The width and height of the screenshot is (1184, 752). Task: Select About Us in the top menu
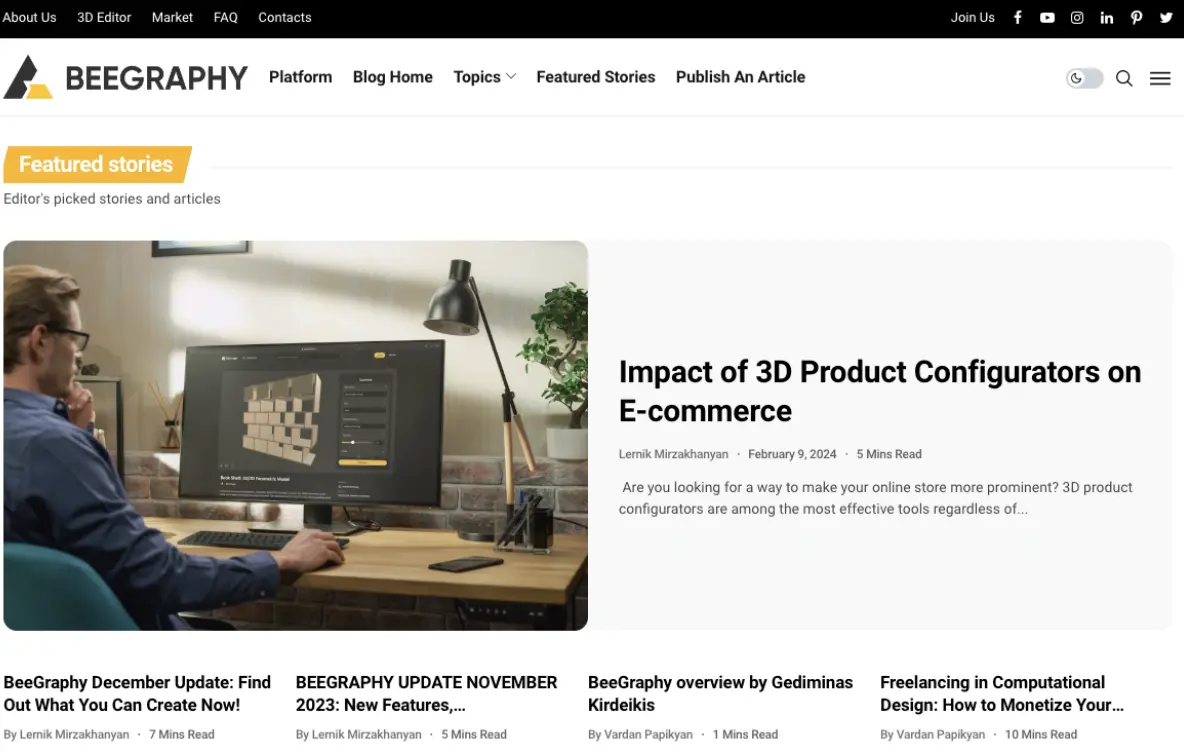coord(29,17)
